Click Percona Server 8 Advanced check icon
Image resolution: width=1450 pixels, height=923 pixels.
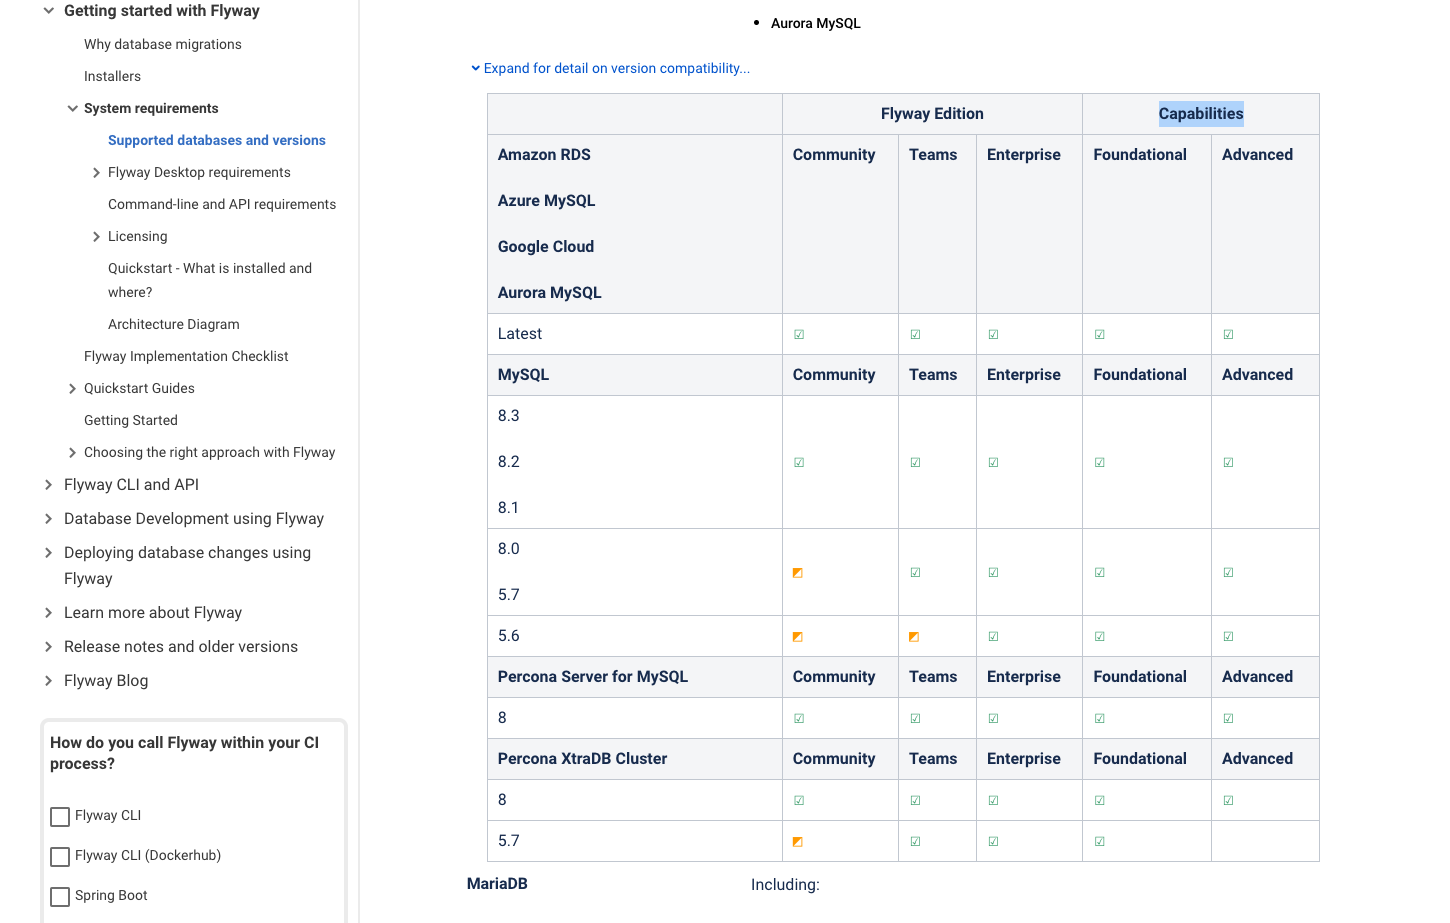(x=1228, y=719)
